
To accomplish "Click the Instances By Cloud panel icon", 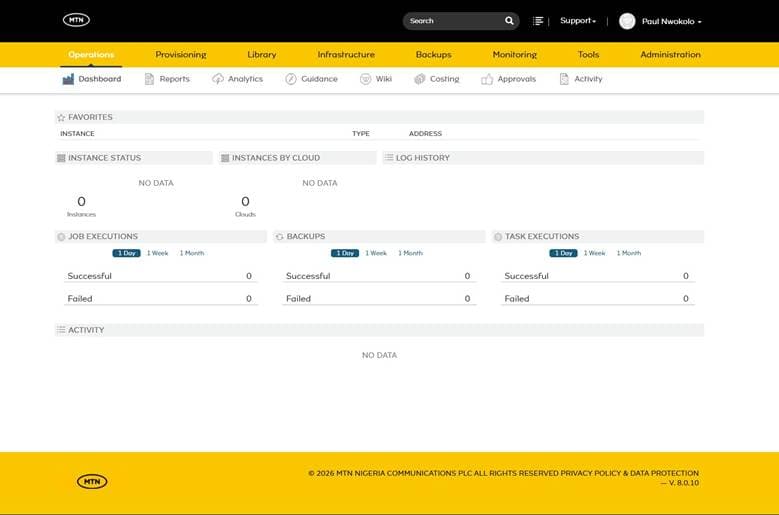I will tap(225, 158).
